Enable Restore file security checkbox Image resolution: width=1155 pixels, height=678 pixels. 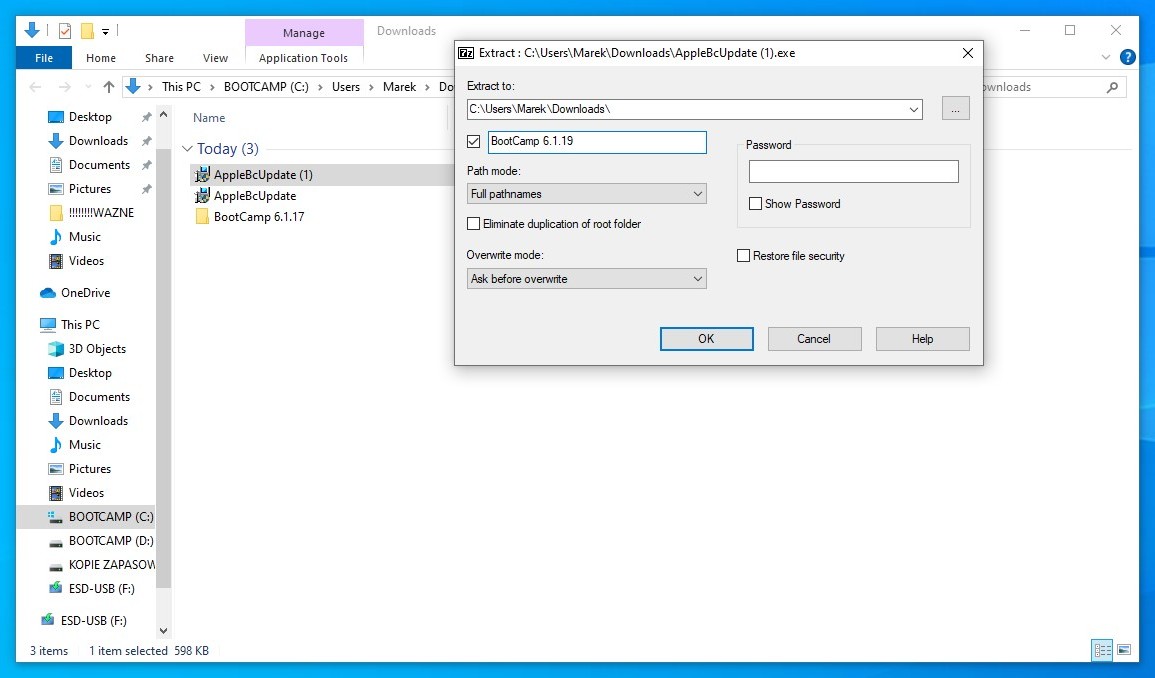[x=743, y=256]
